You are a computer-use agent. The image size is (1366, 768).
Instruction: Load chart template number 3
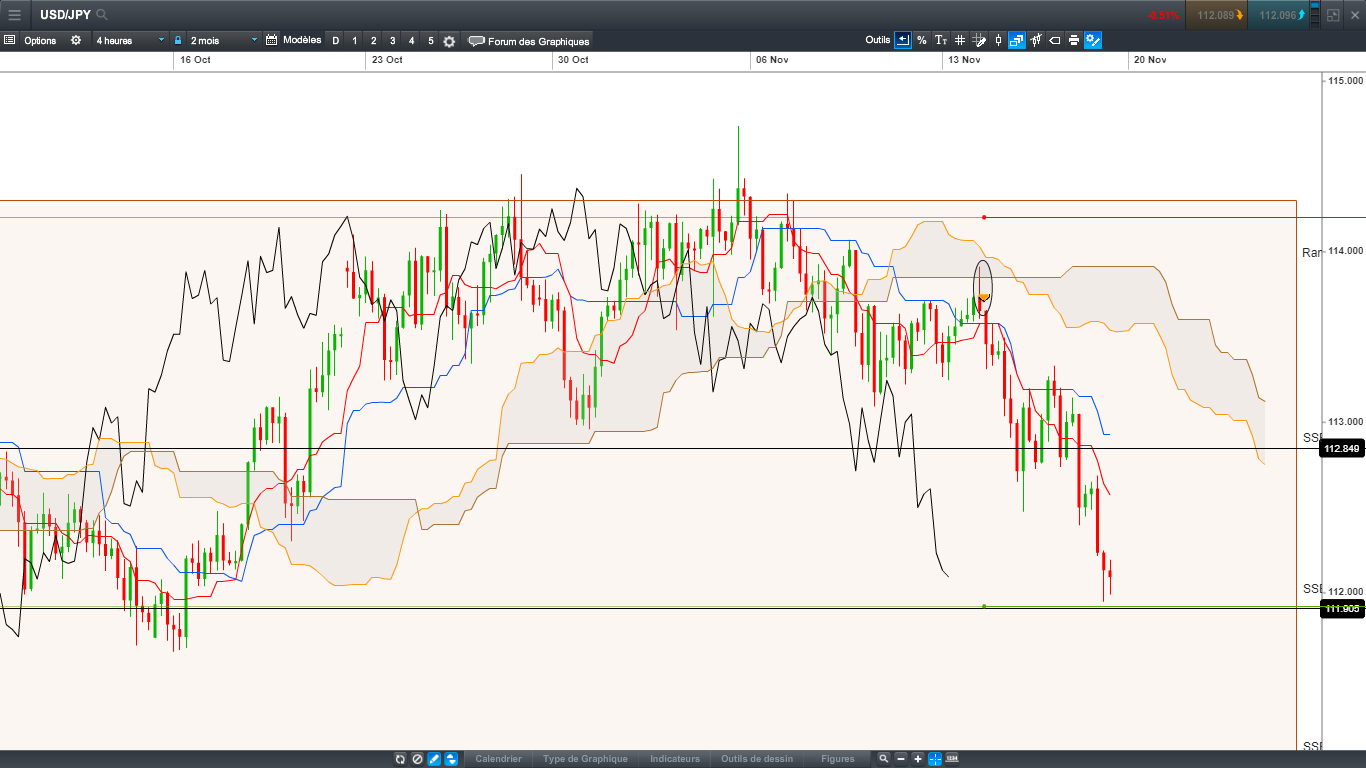[392, 41]
